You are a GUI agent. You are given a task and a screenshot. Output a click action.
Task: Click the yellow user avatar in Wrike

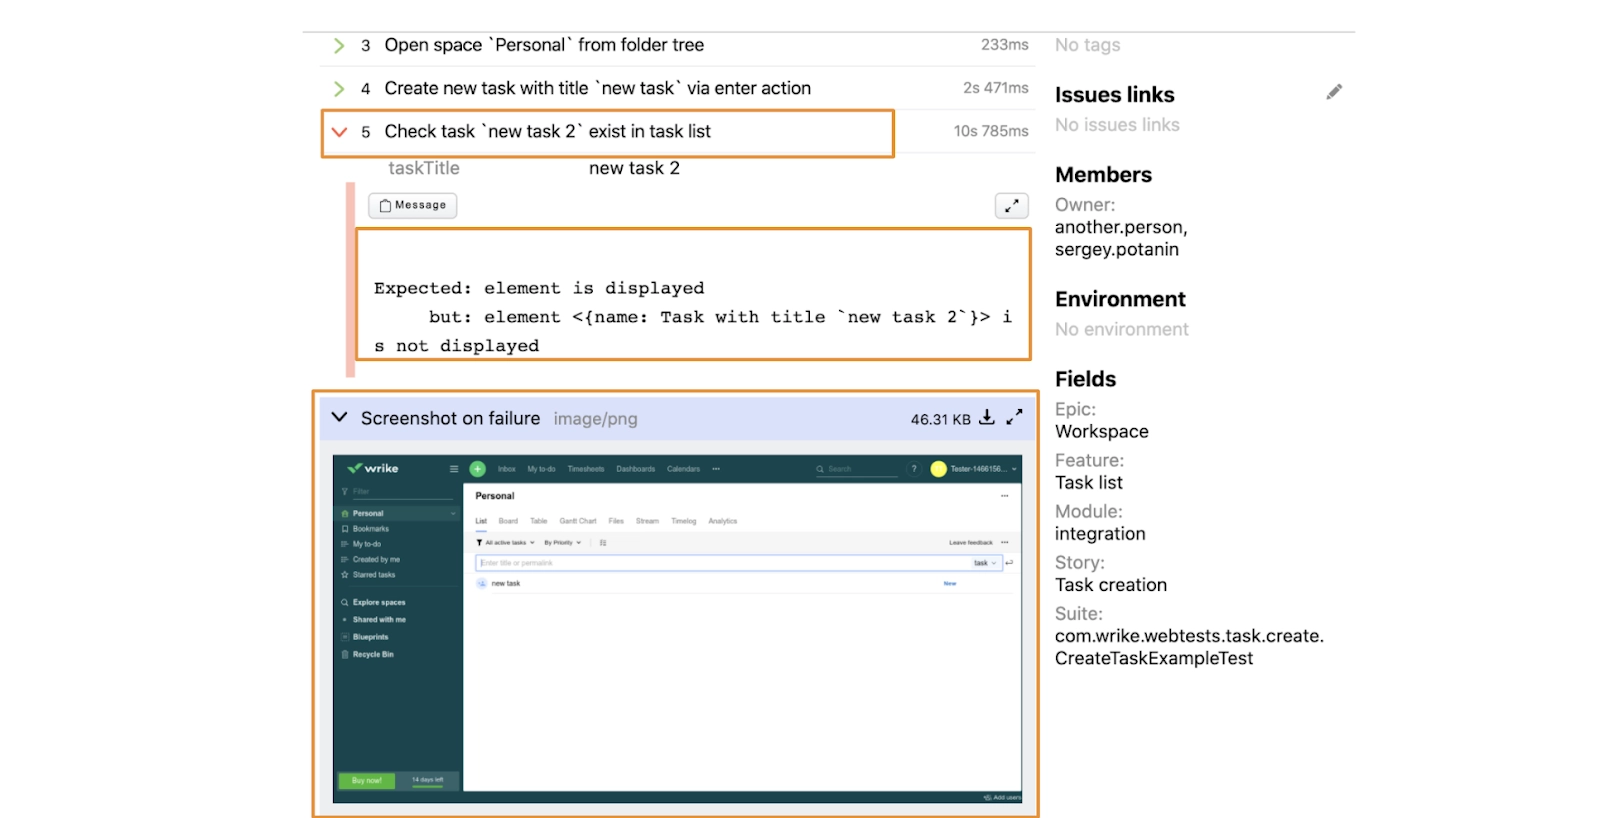point(938,469)
